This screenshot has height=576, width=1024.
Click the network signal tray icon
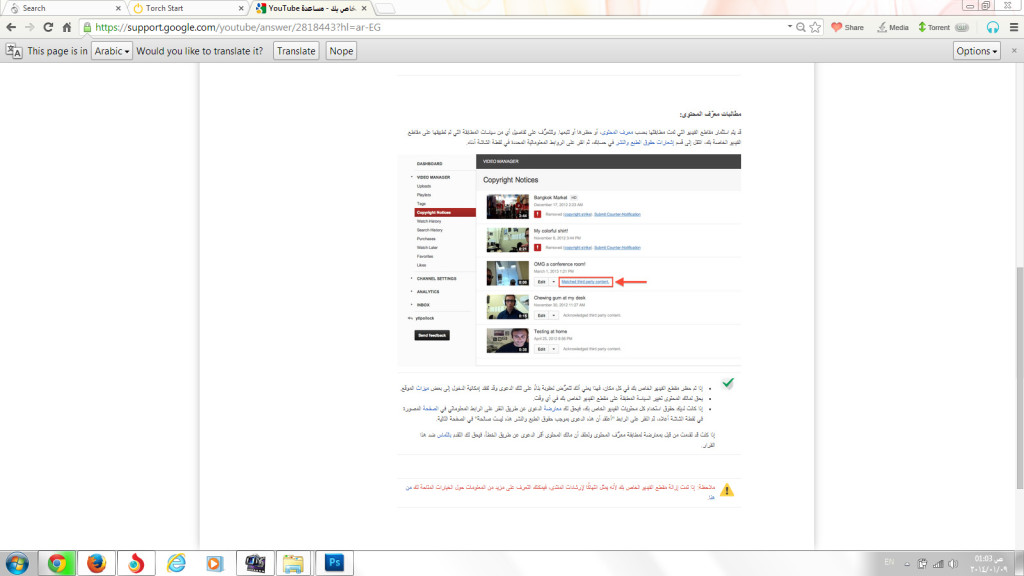pos(938,564)
